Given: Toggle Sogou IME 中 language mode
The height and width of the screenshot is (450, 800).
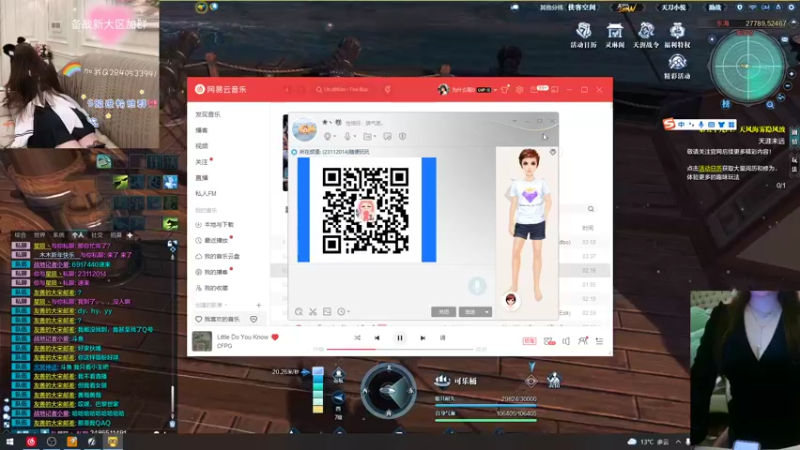Looking at the screenshot, I should pos(682,124).
